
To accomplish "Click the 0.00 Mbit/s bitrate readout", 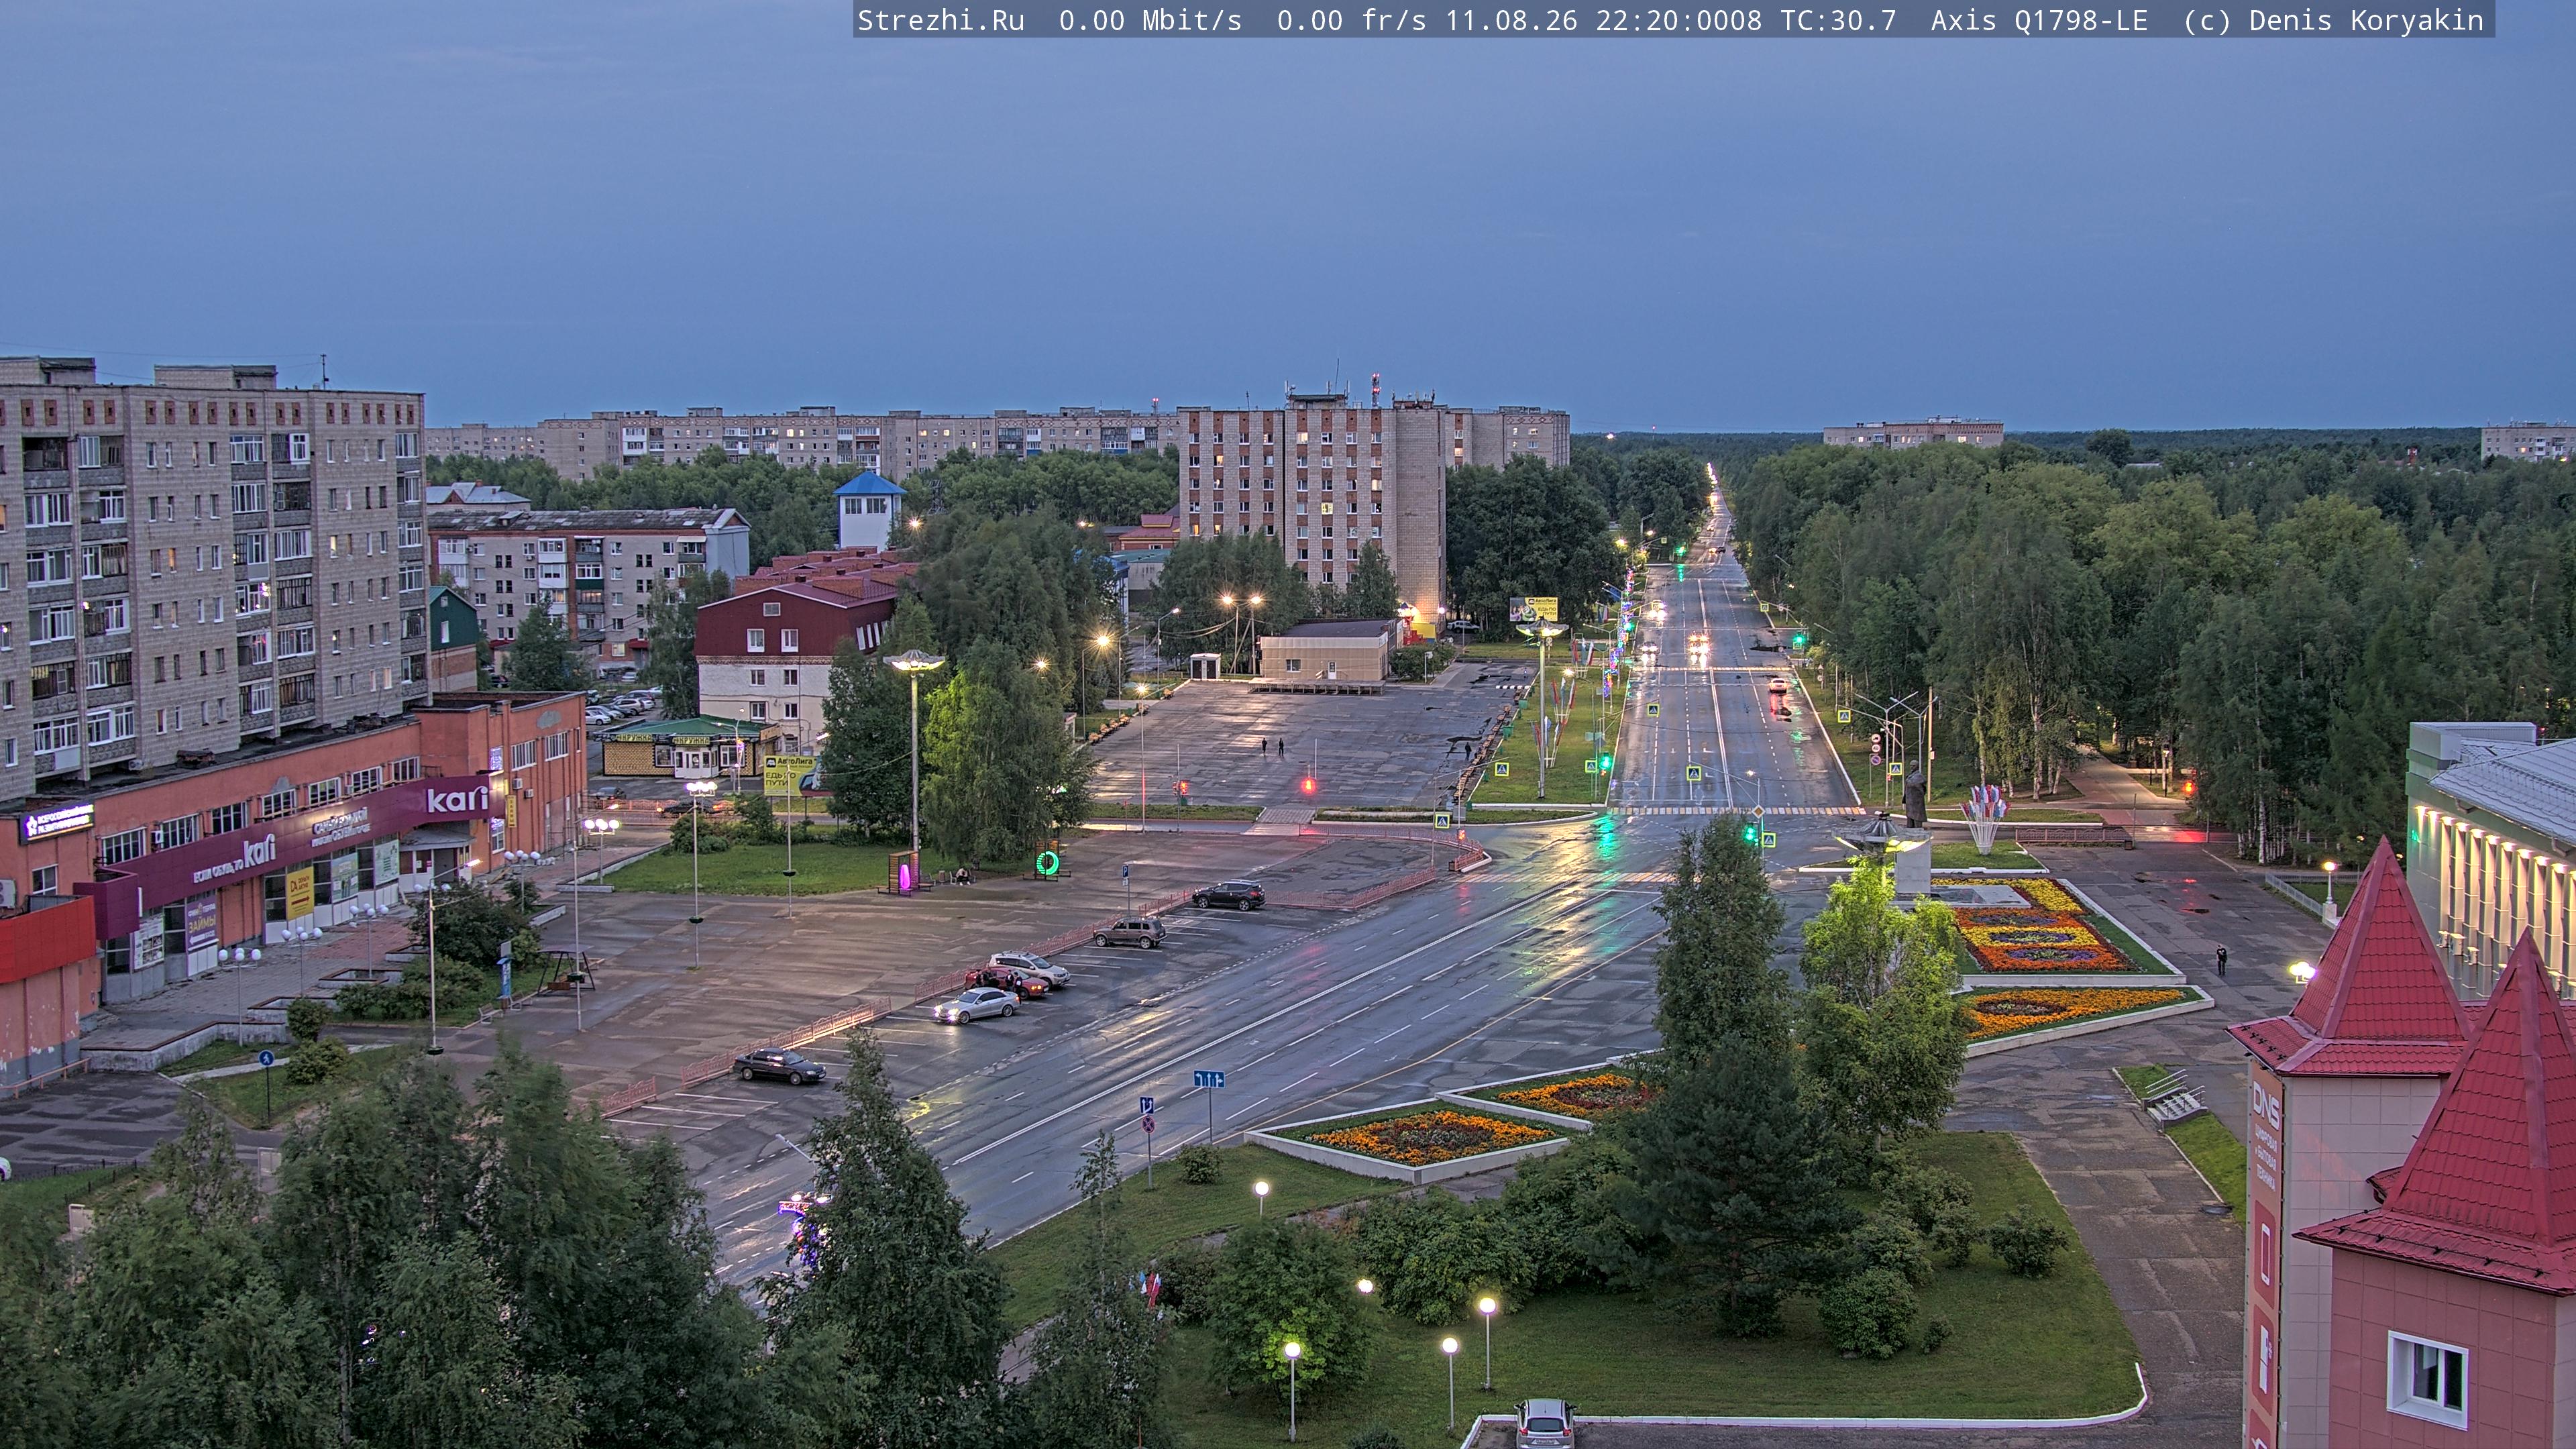I will pyautogui.click(x=1150, y=21).
